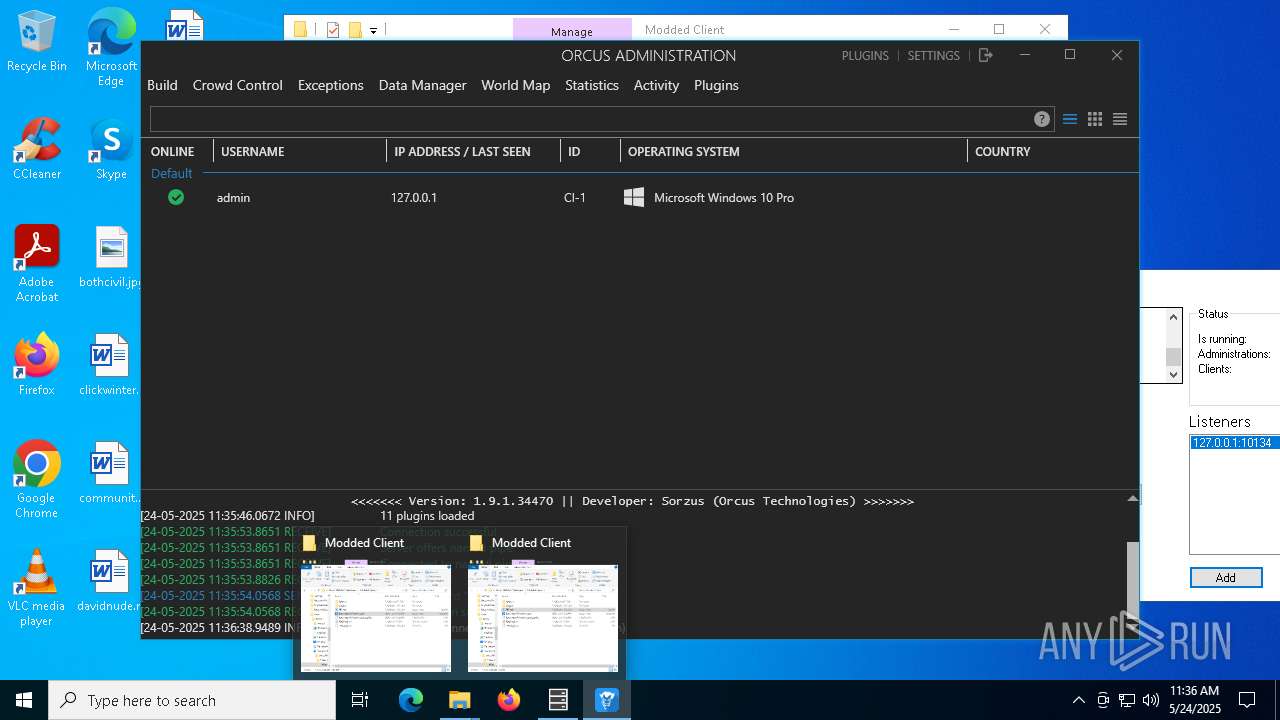Image resolution: width=1280 pixels, height=720 pixels.
Task: Open the notification center icon
Action: pos(1247,700)
